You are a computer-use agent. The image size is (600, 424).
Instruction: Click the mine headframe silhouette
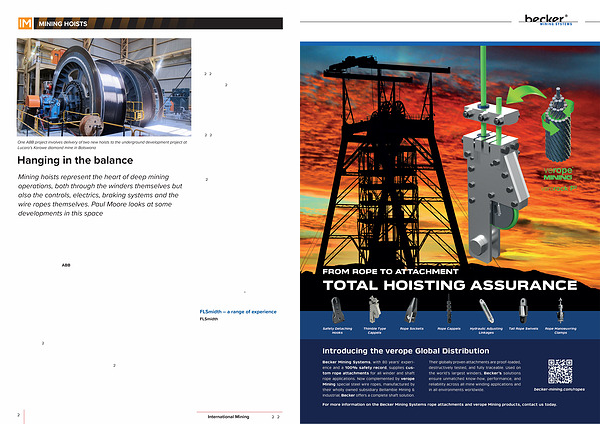[388, 165]
